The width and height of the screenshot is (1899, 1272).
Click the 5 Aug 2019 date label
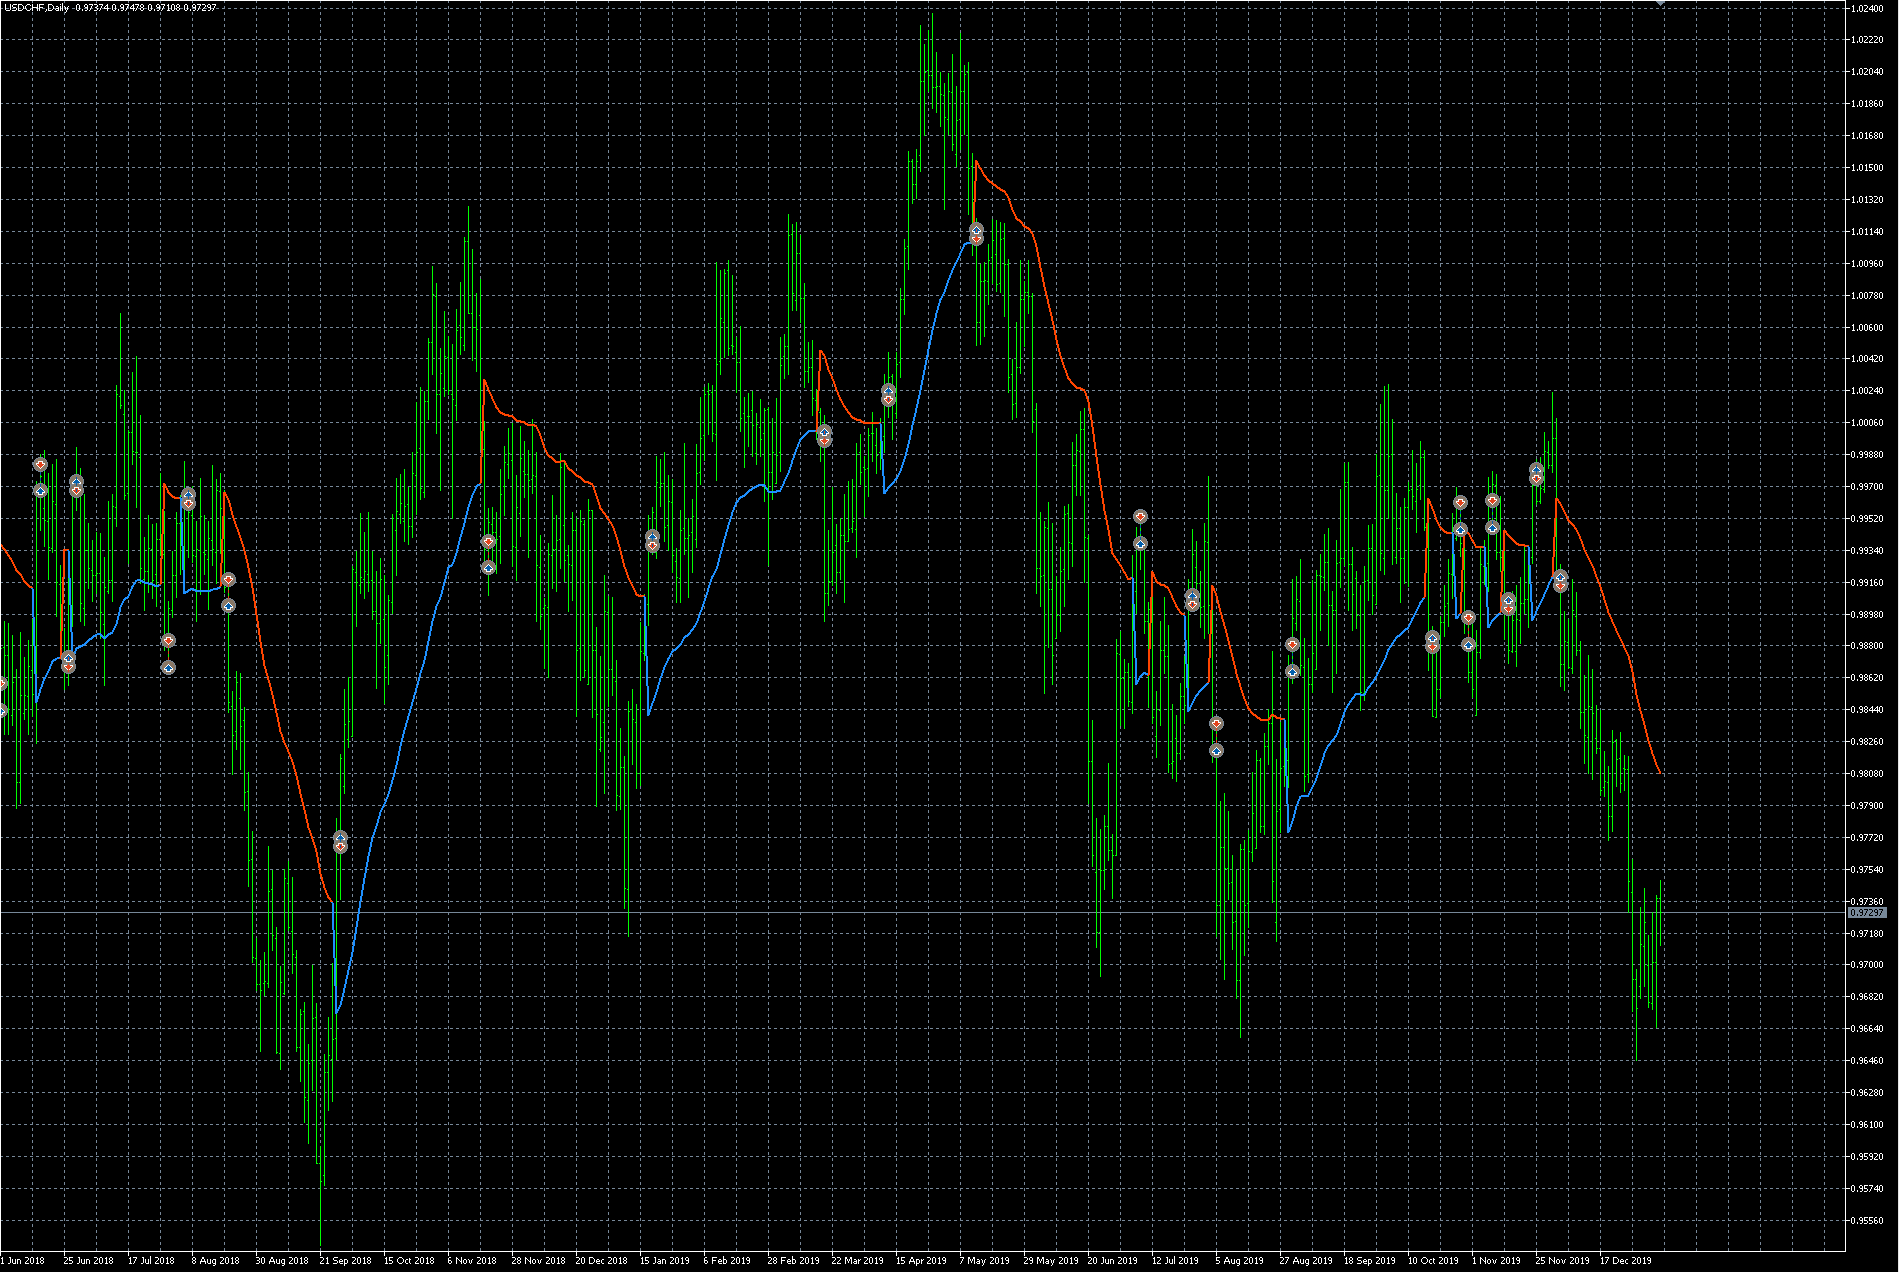pyautogui.click(x=1240, y=1261)
